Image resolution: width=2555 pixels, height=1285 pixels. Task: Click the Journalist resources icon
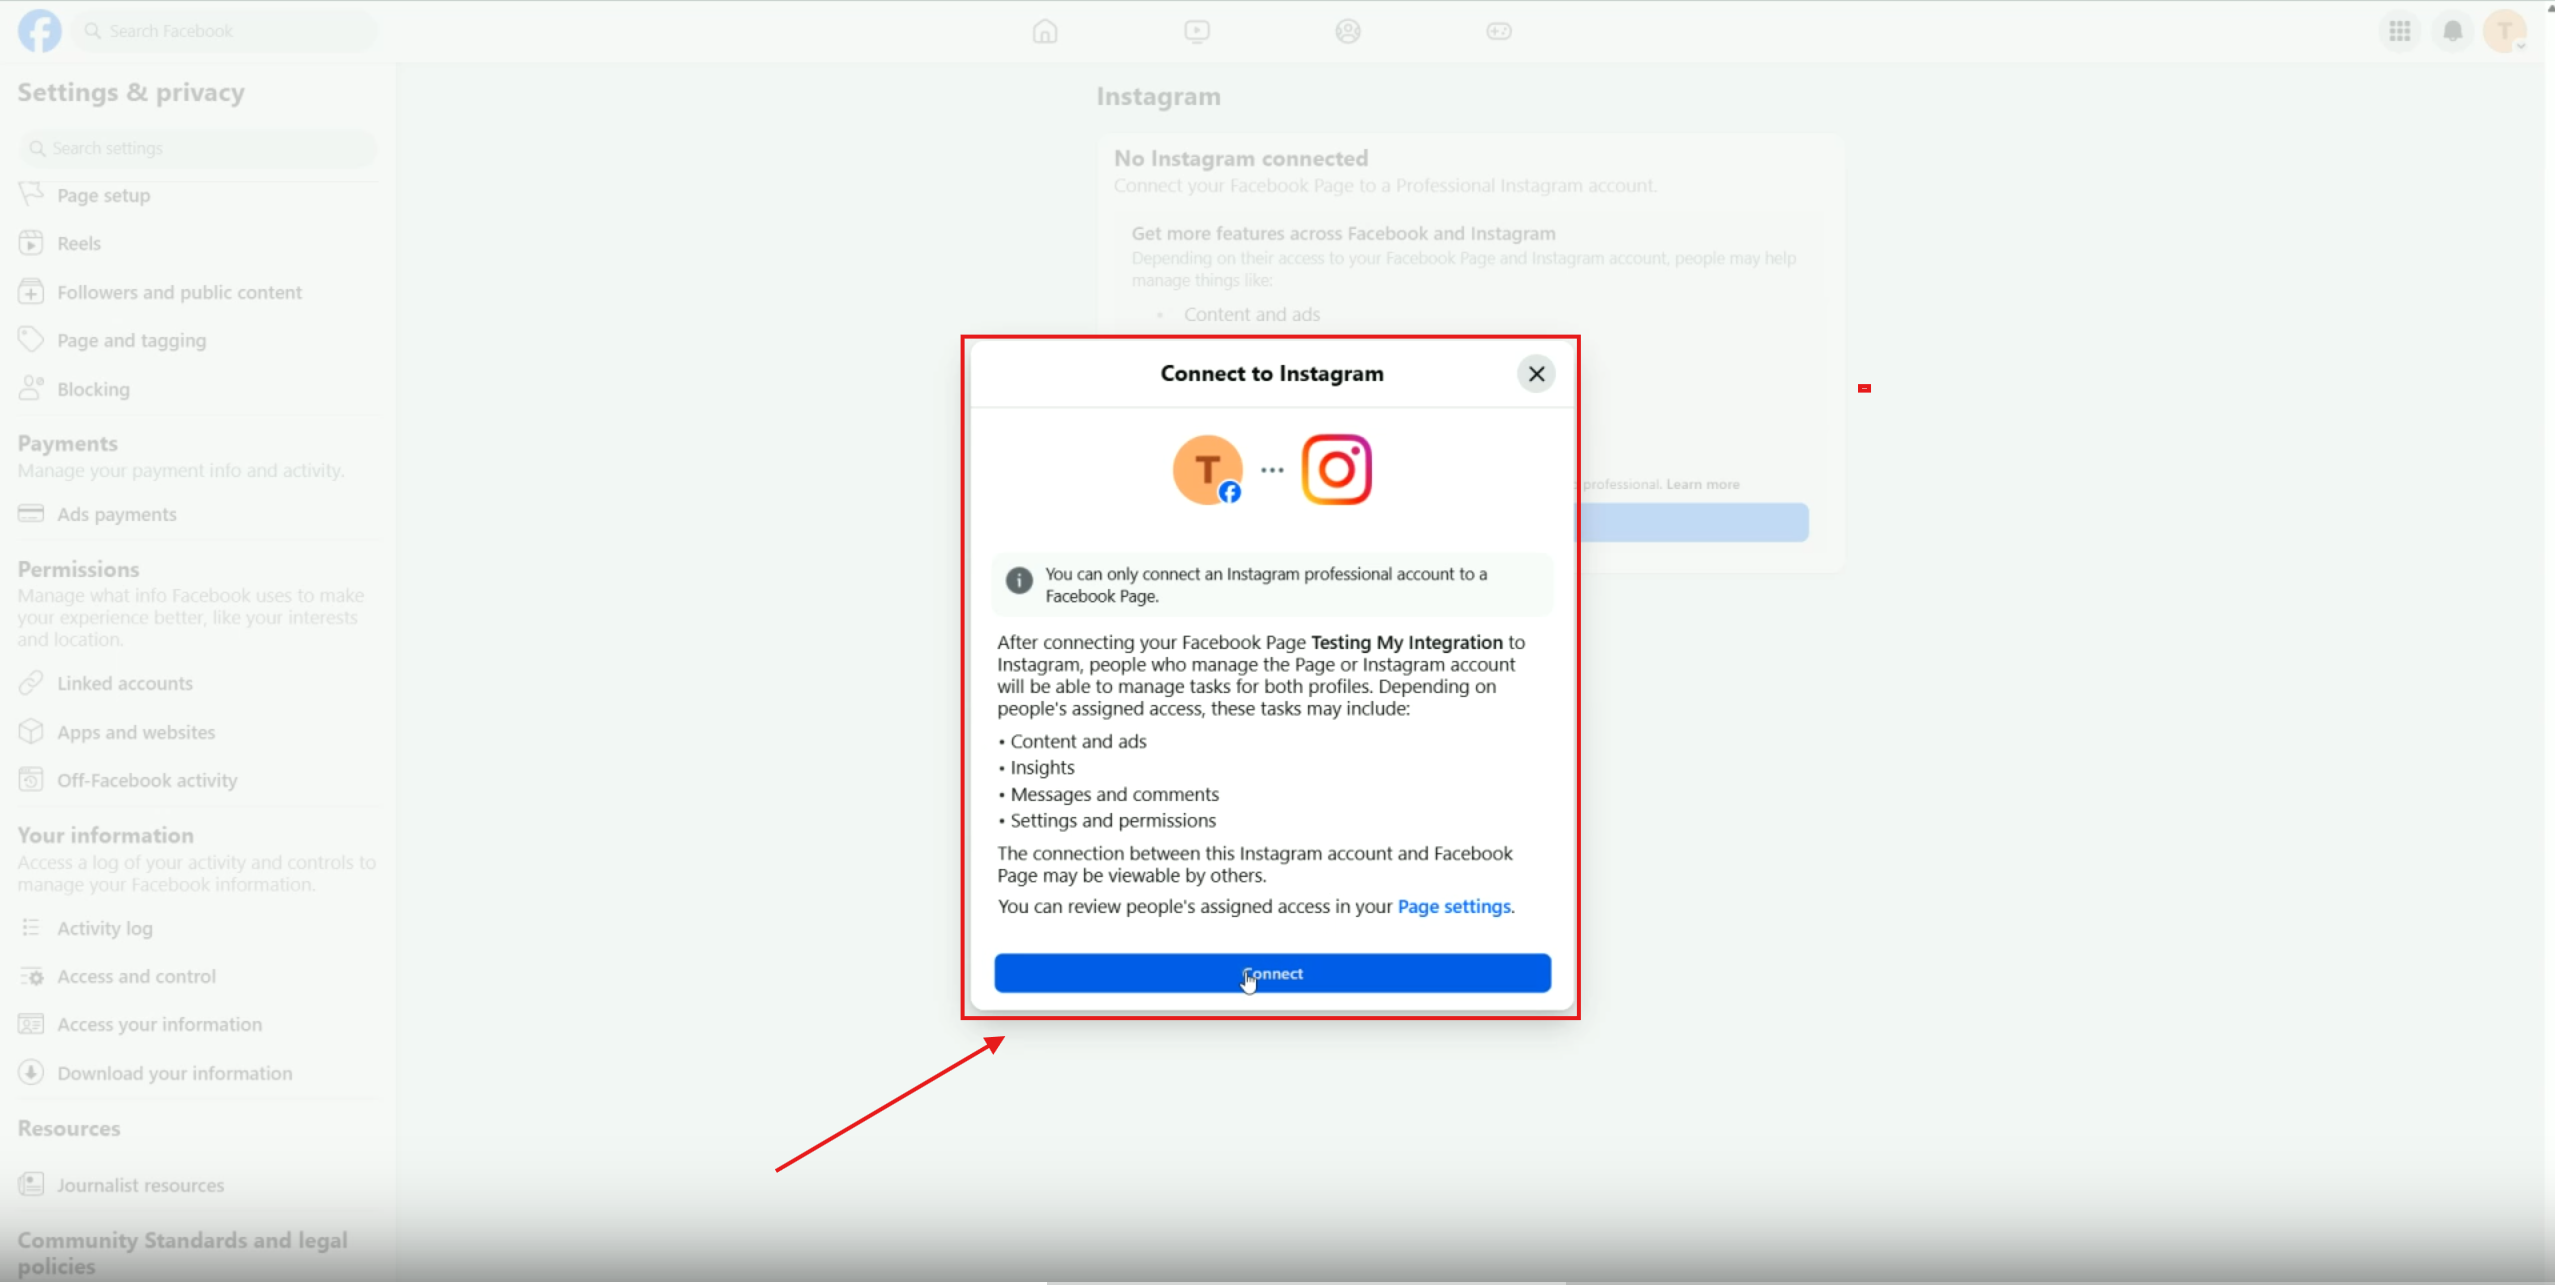tap(31, 1185)
